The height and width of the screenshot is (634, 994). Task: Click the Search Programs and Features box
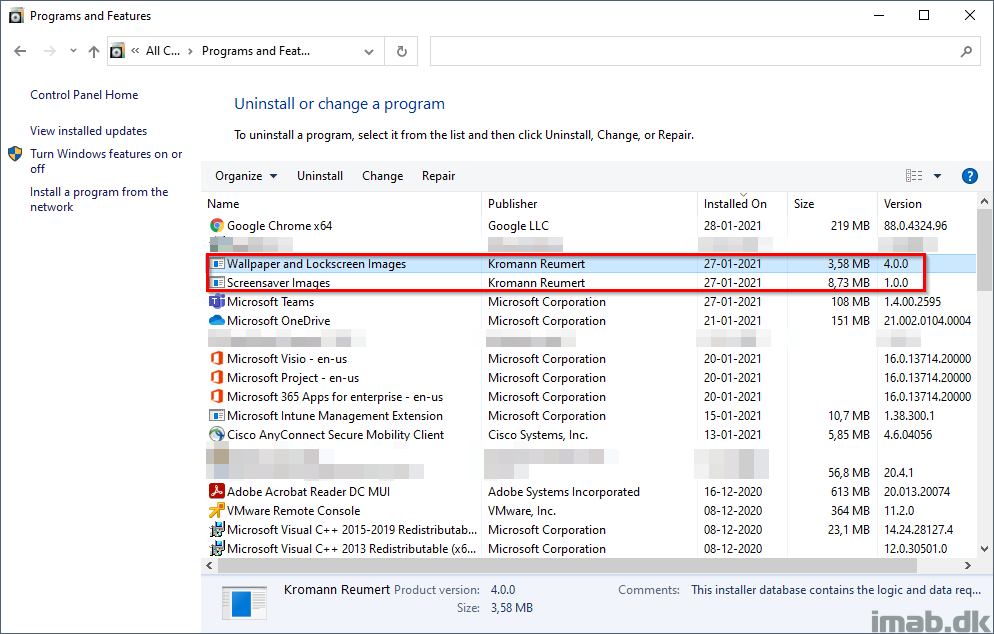705,51
